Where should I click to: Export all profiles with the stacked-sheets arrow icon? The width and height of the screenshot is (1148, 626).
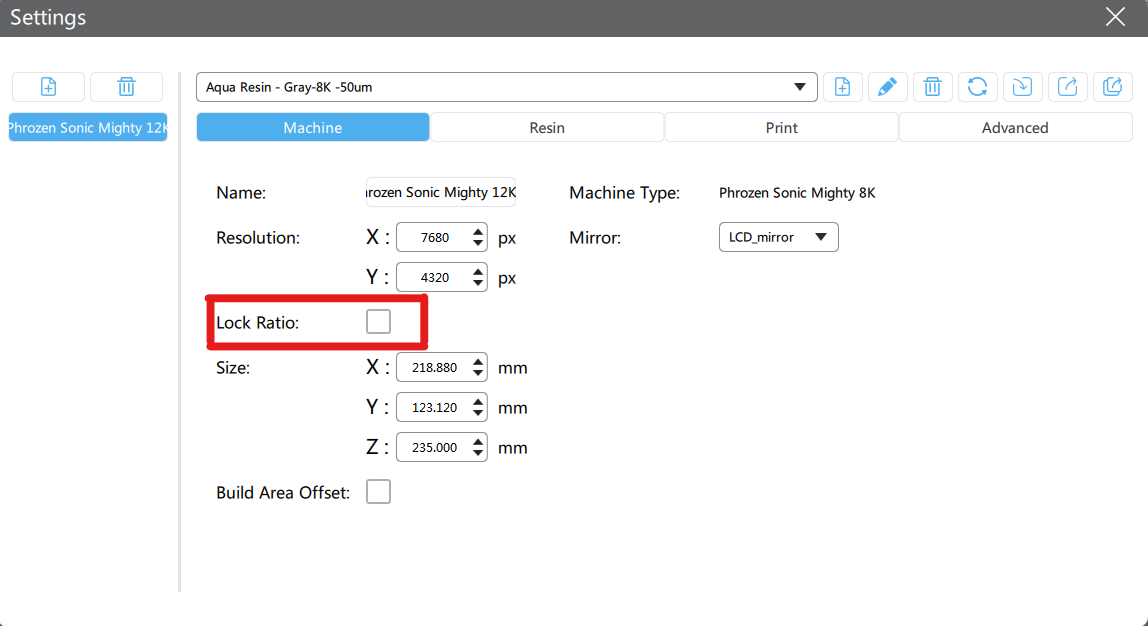tap(1112, 87)
